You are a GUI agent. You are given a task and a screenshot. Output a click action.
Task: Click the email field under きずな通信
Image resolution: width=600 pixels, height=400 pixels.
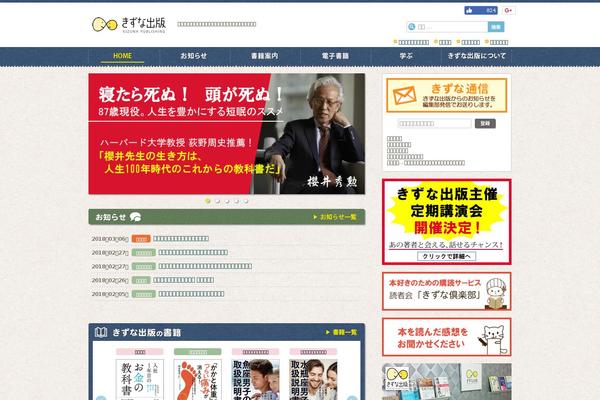point(434,123)
